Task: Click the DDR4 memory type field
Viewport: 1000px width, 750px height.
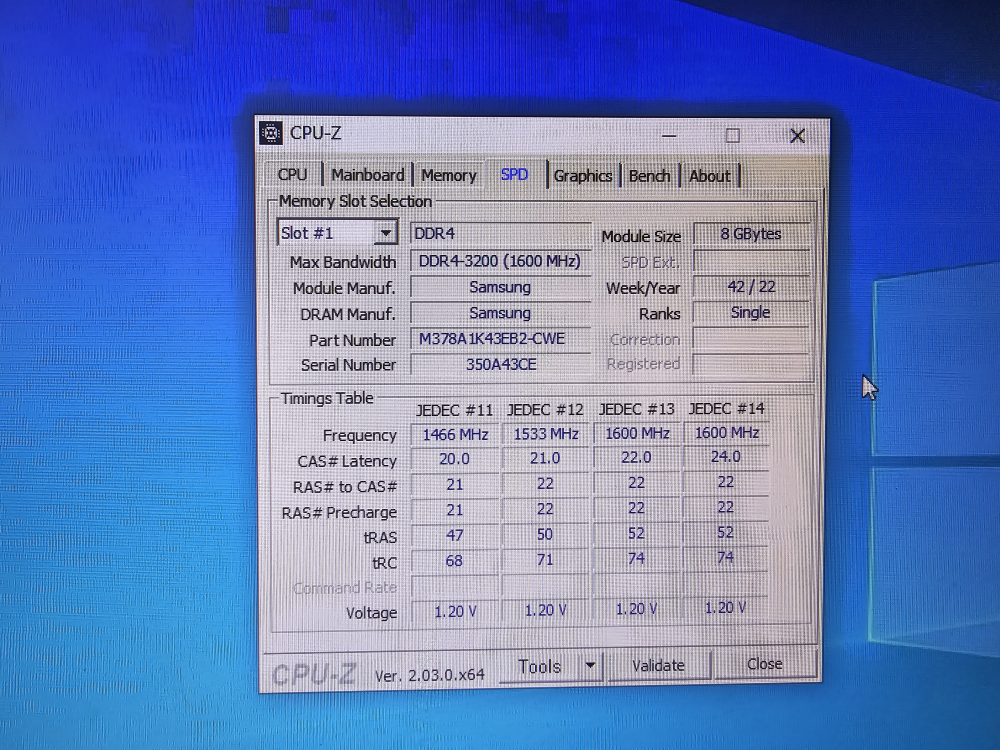Action: (x=500, y=233)
